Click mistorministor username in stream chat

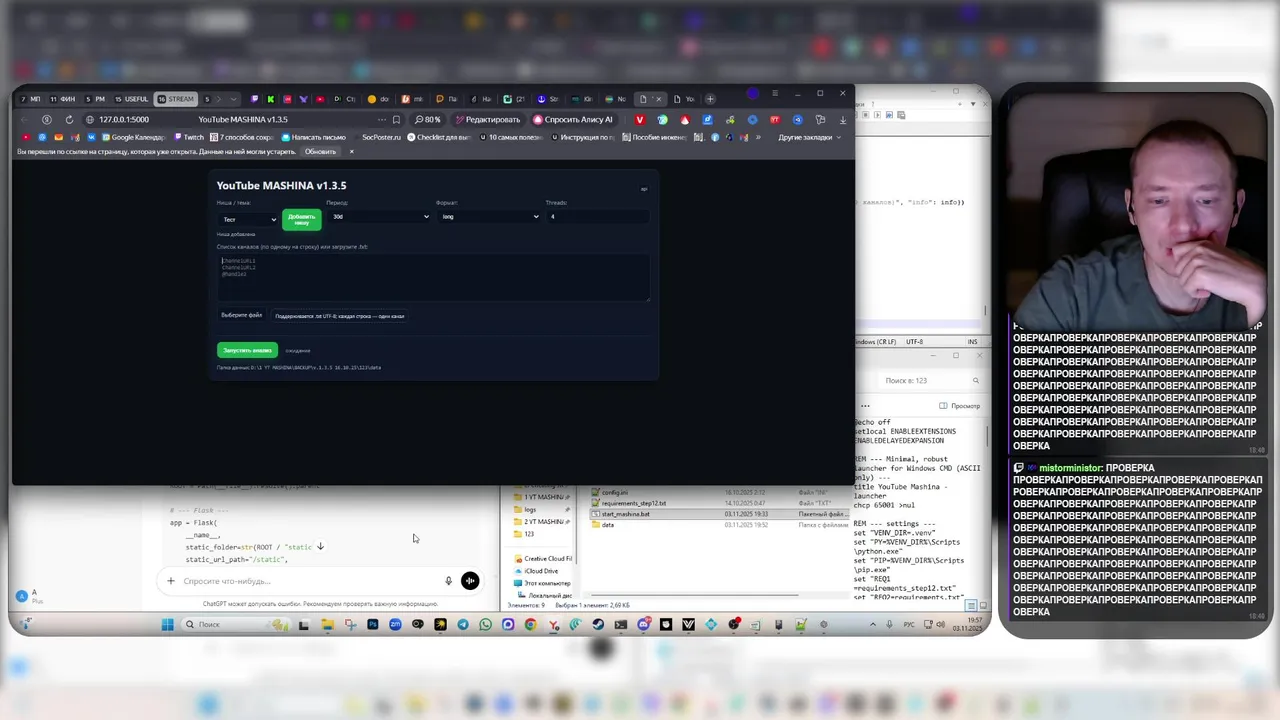point(1071,468)
